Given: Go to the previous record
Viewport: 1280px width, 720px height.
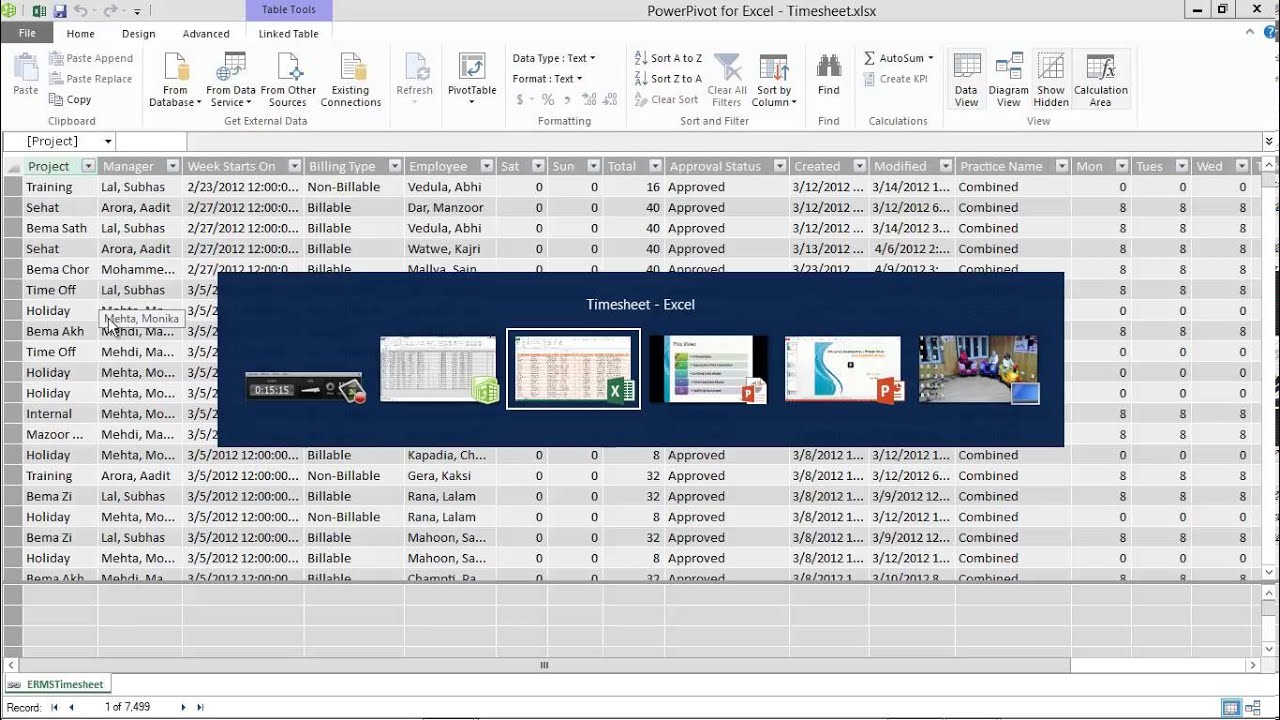Looking at the screenshot, I should [71, 708].
